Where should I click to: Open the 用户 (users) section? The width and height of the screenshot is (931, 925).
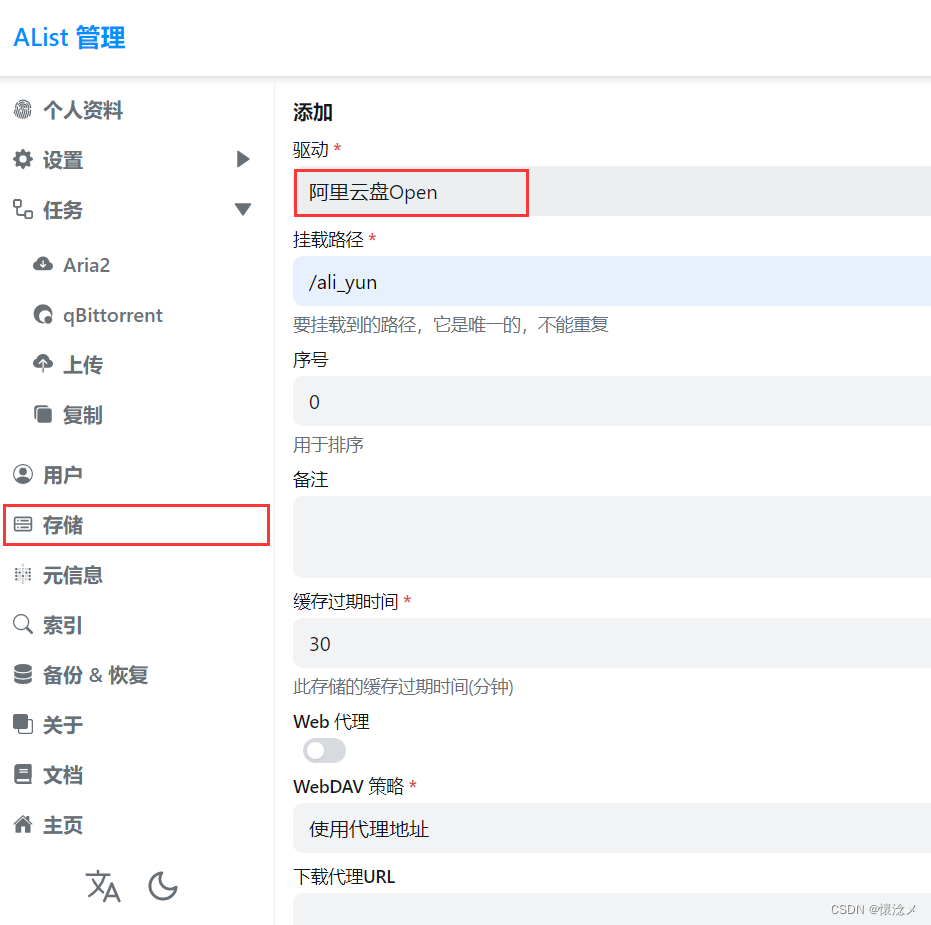tap(22, 474)
